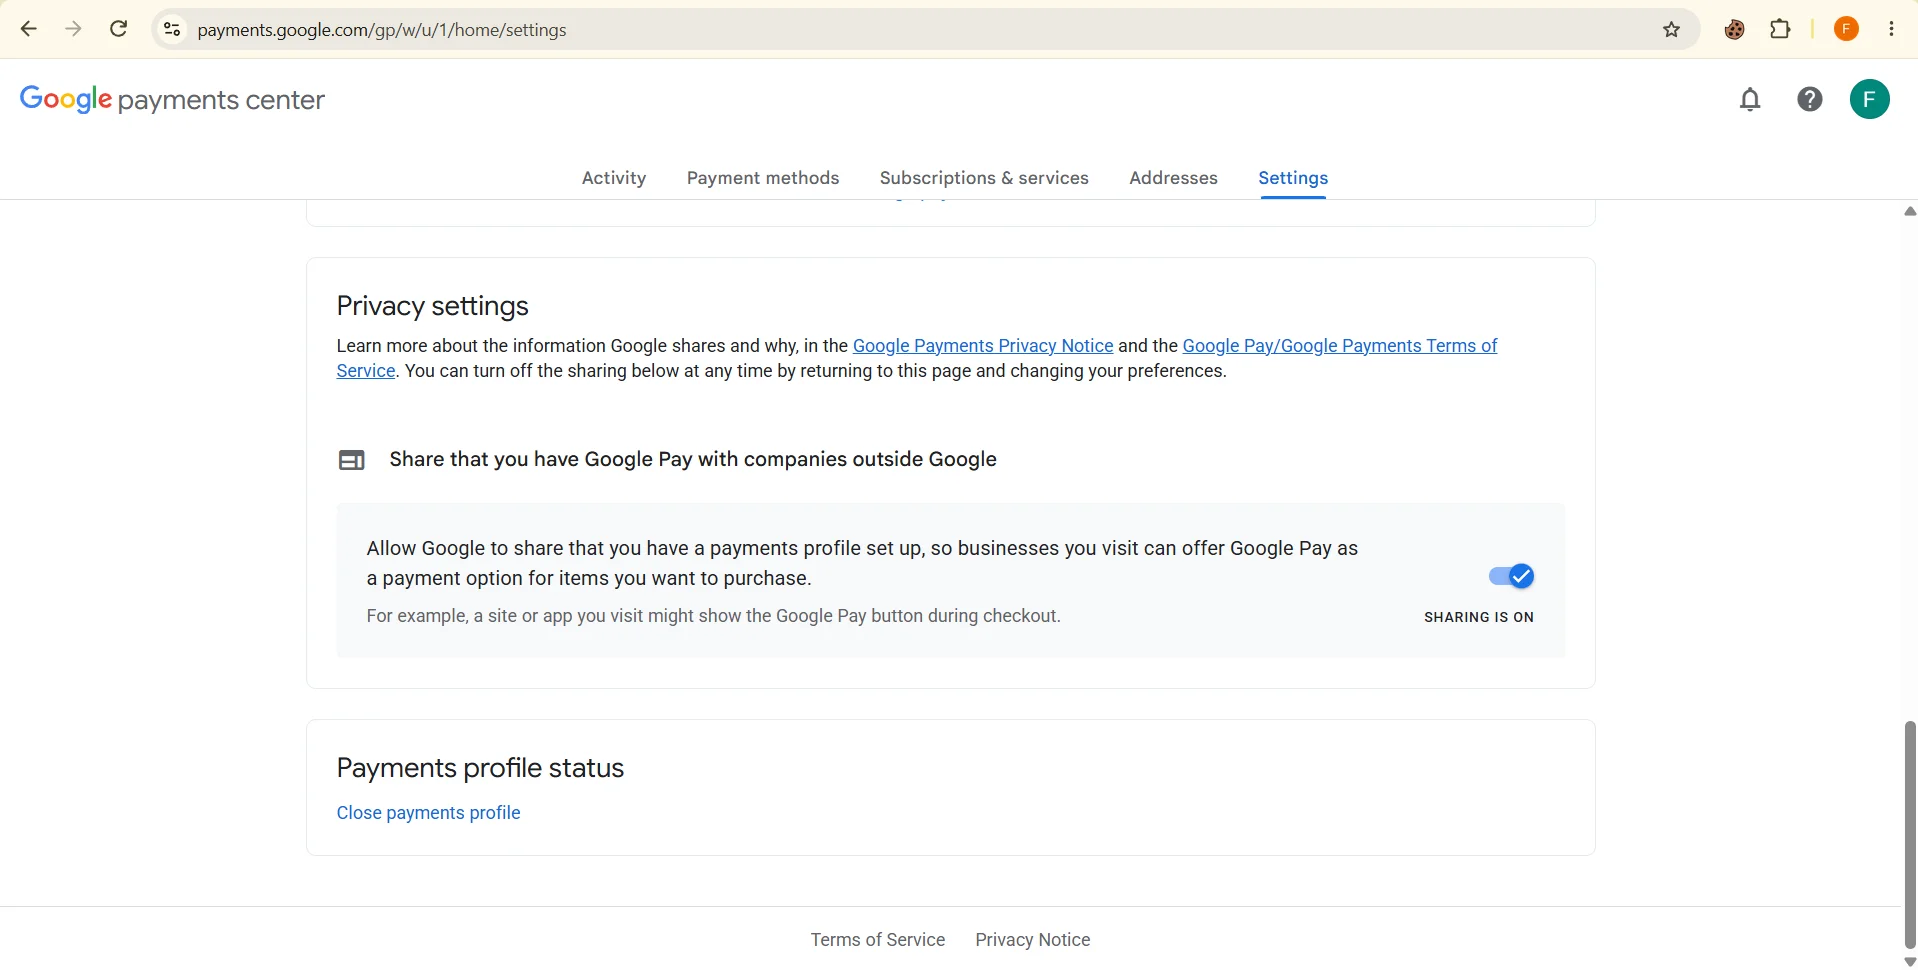This screenshot has width=1918, height=970.
Task: Reload the payments settings page
Action: pos(118,29)
